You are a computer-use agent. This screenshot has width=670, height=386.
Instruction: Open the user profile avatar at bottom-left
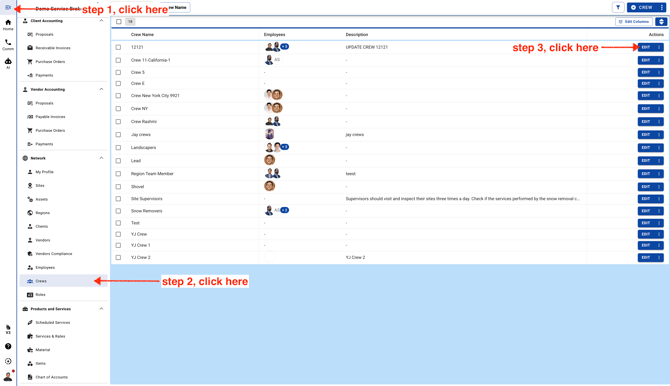click(8, 377)
